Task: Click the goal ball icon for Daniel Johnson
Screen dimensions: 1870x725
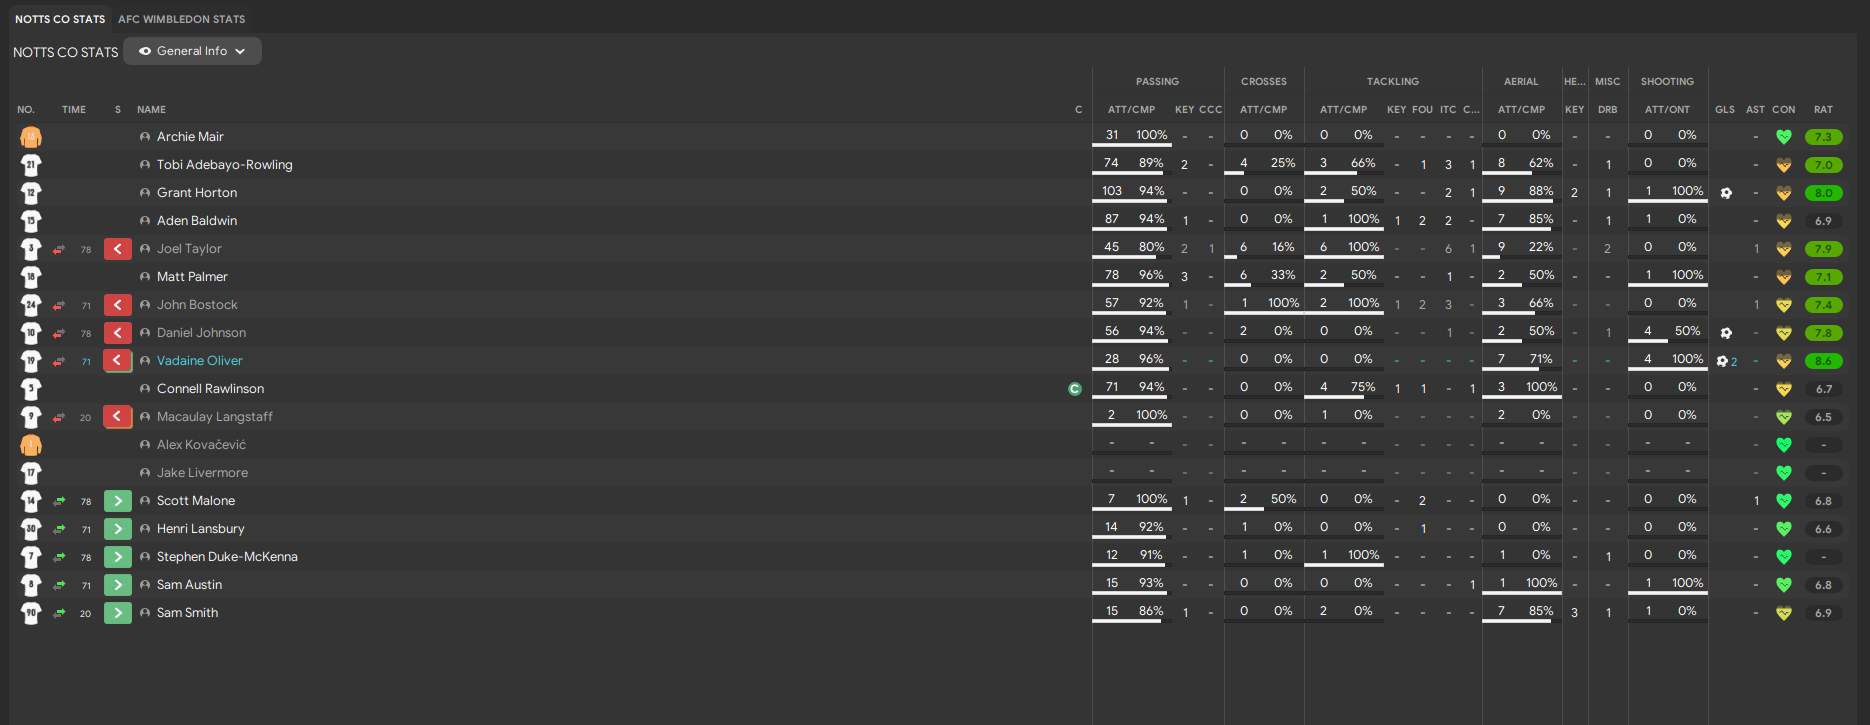Action: pos(1726,333)
